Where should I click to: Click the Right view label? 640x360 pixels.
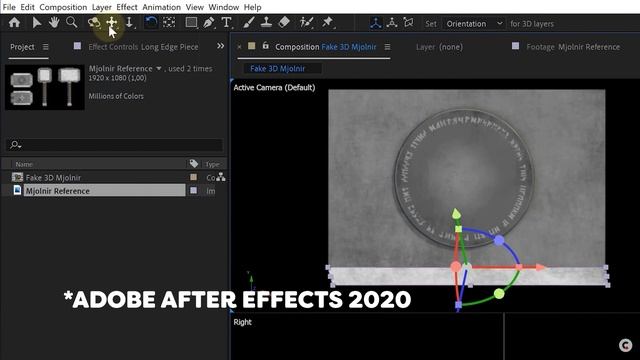point(242,322)
